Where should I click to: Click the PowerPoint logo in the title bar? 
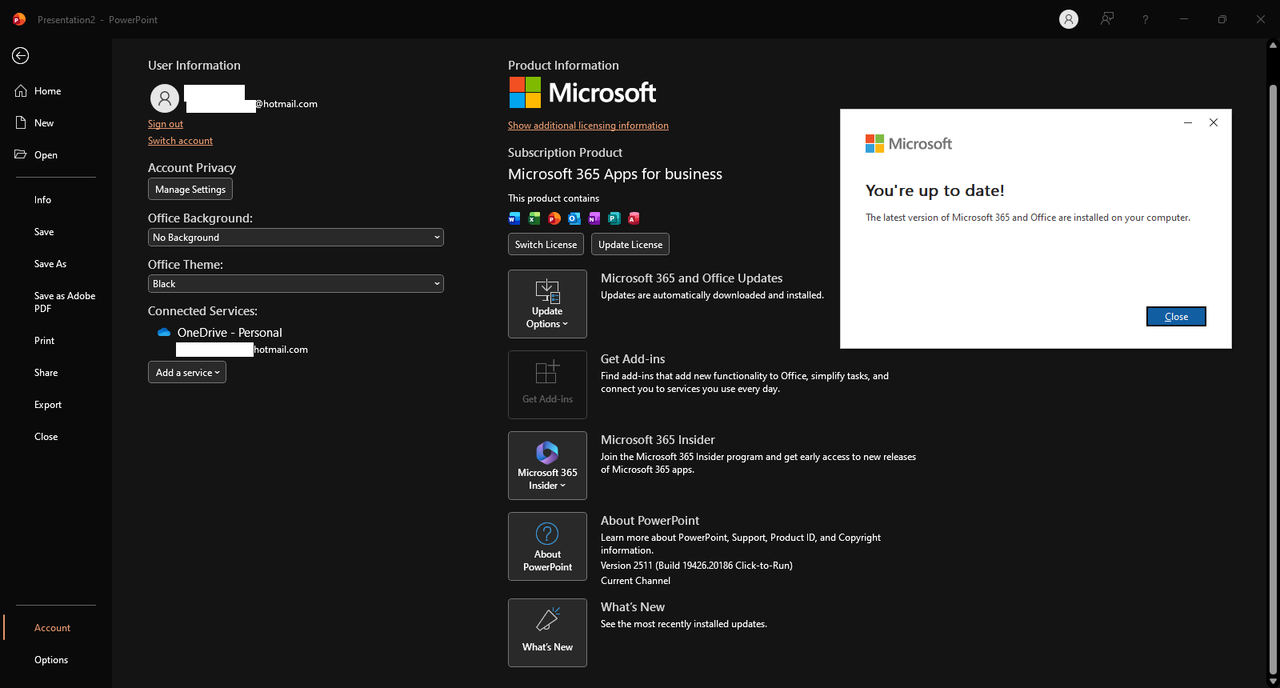[x=19, y=19]
